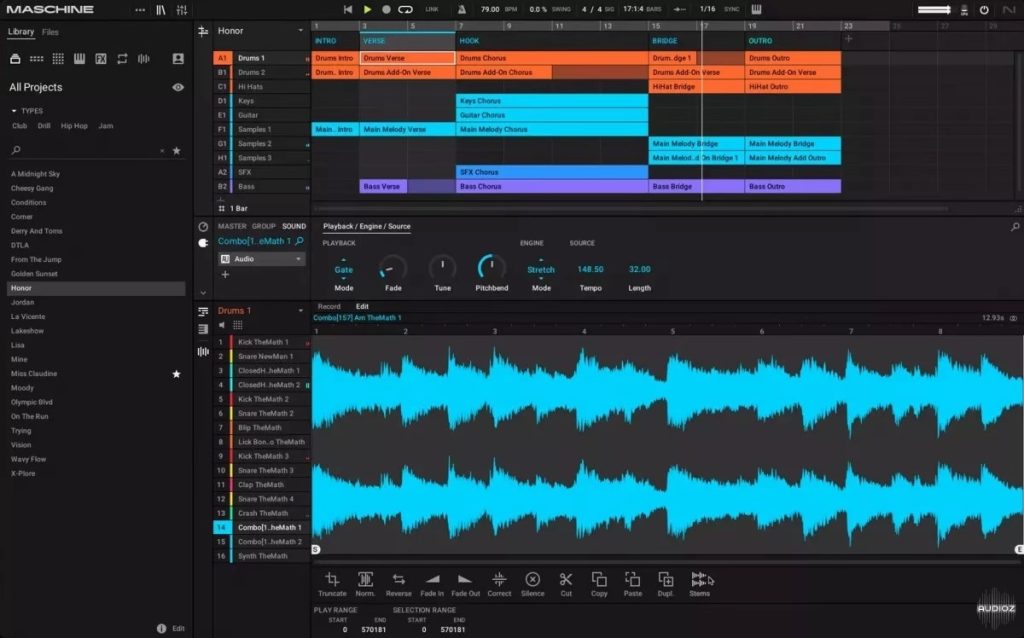Toggle favorite star on Miss Claudine

coord(177,374)
